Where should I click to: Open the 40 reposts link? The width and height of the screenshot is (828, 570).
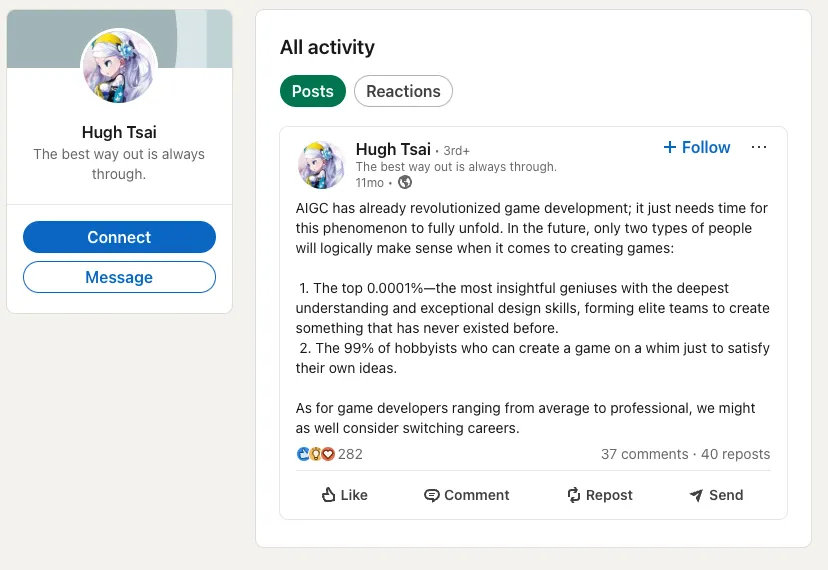point(735,454)
